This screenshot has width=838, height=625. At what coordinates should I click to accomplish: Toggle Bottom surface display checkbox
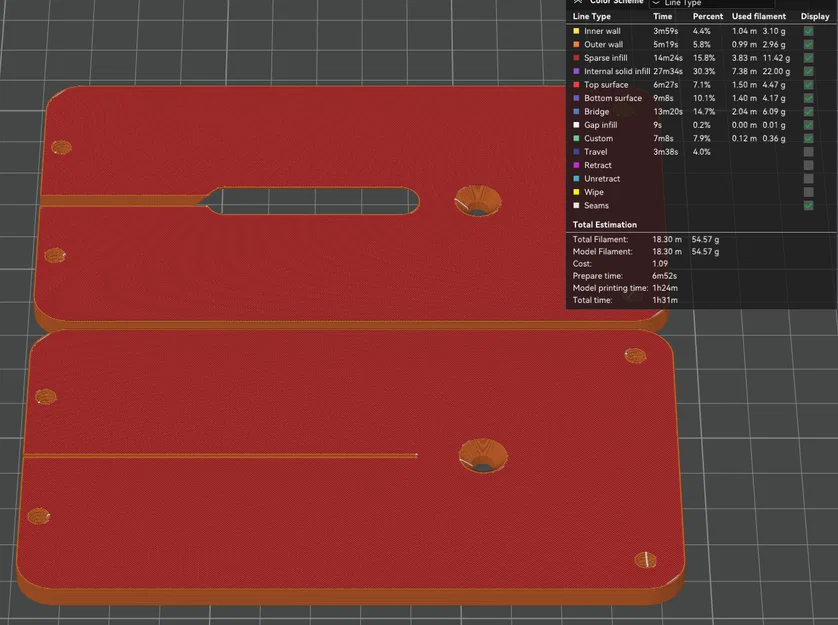808,98
